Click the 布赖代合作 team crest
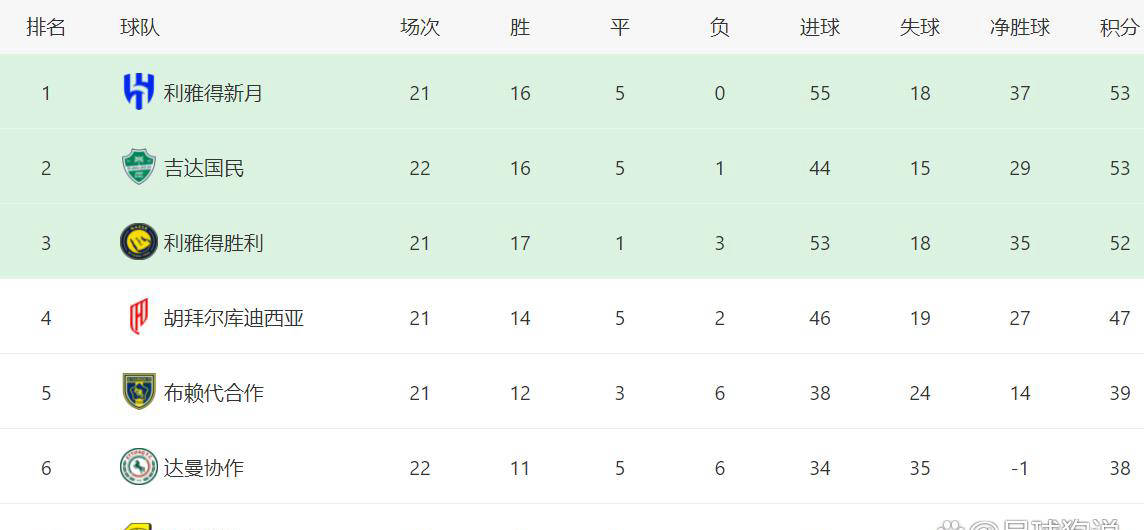This screenshot has width=1144, height=530. pyautogui.click(x=138, y=392)
